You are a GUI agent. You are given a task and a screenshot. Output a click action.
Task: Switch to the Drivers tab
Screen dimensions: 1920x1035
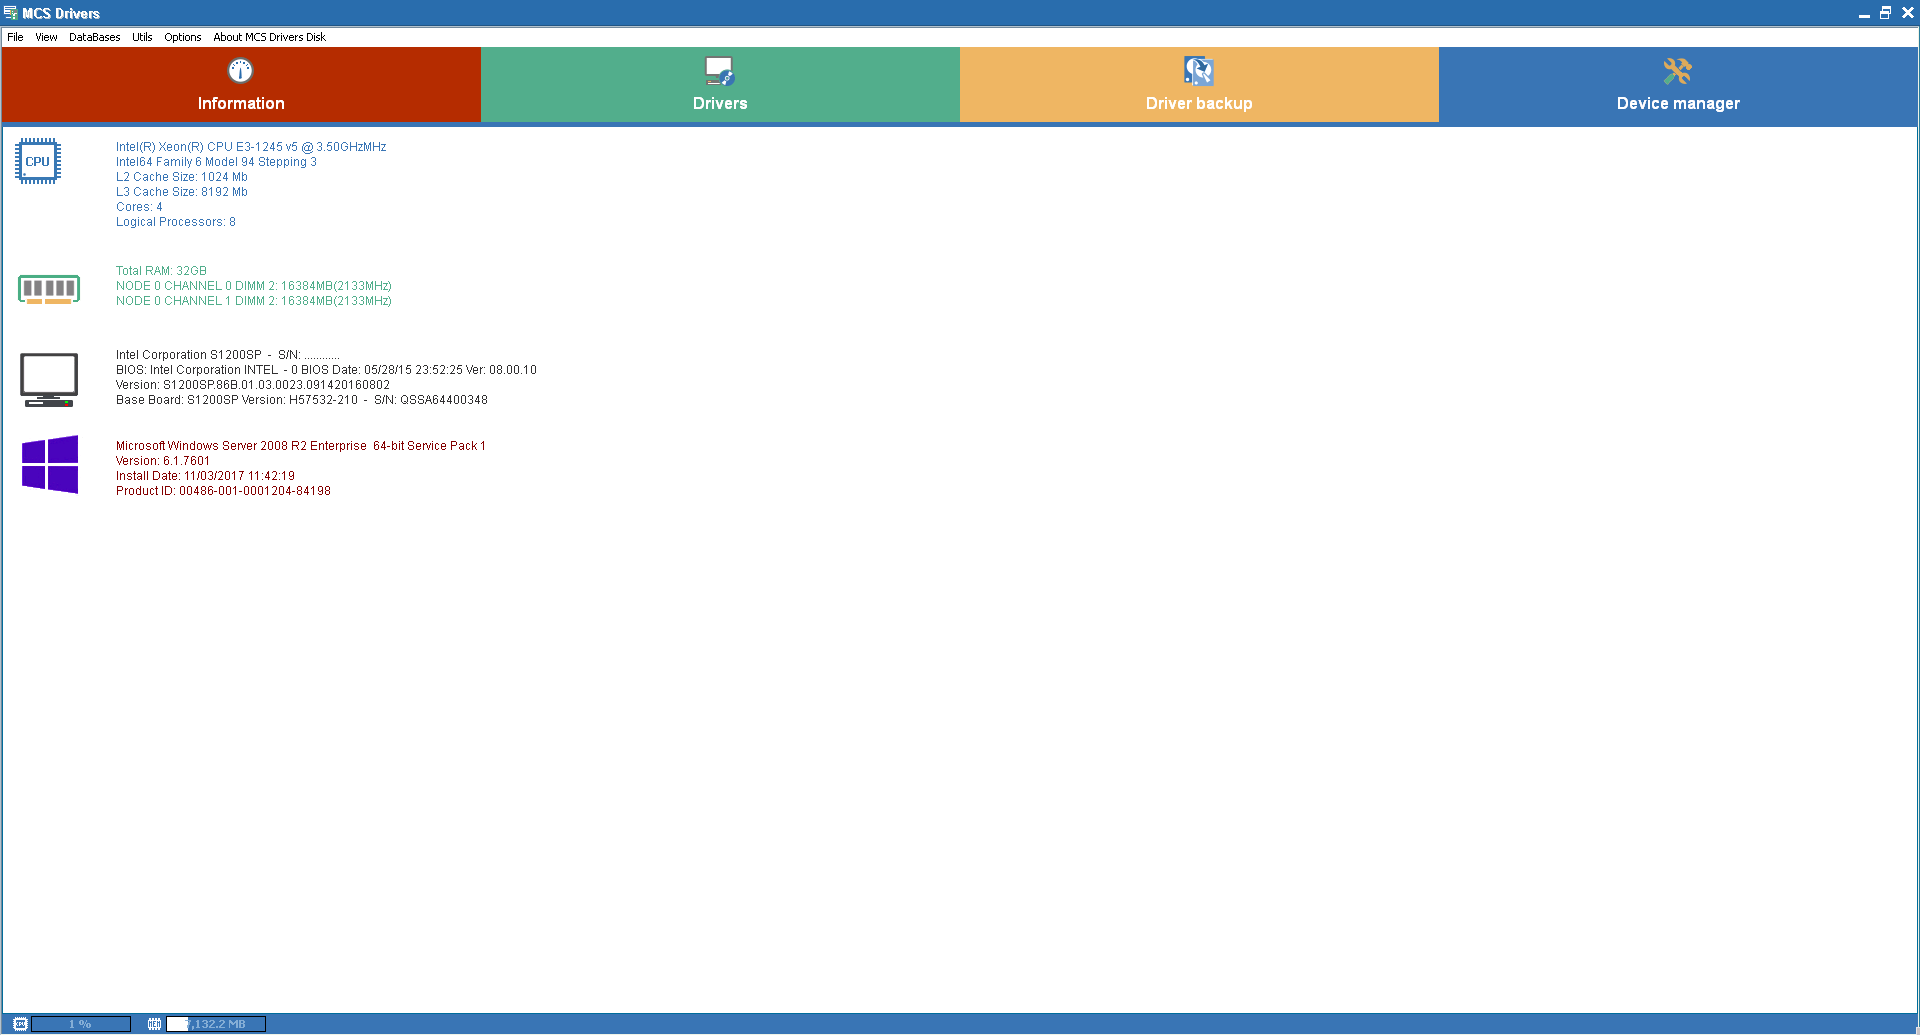point(719,85)
